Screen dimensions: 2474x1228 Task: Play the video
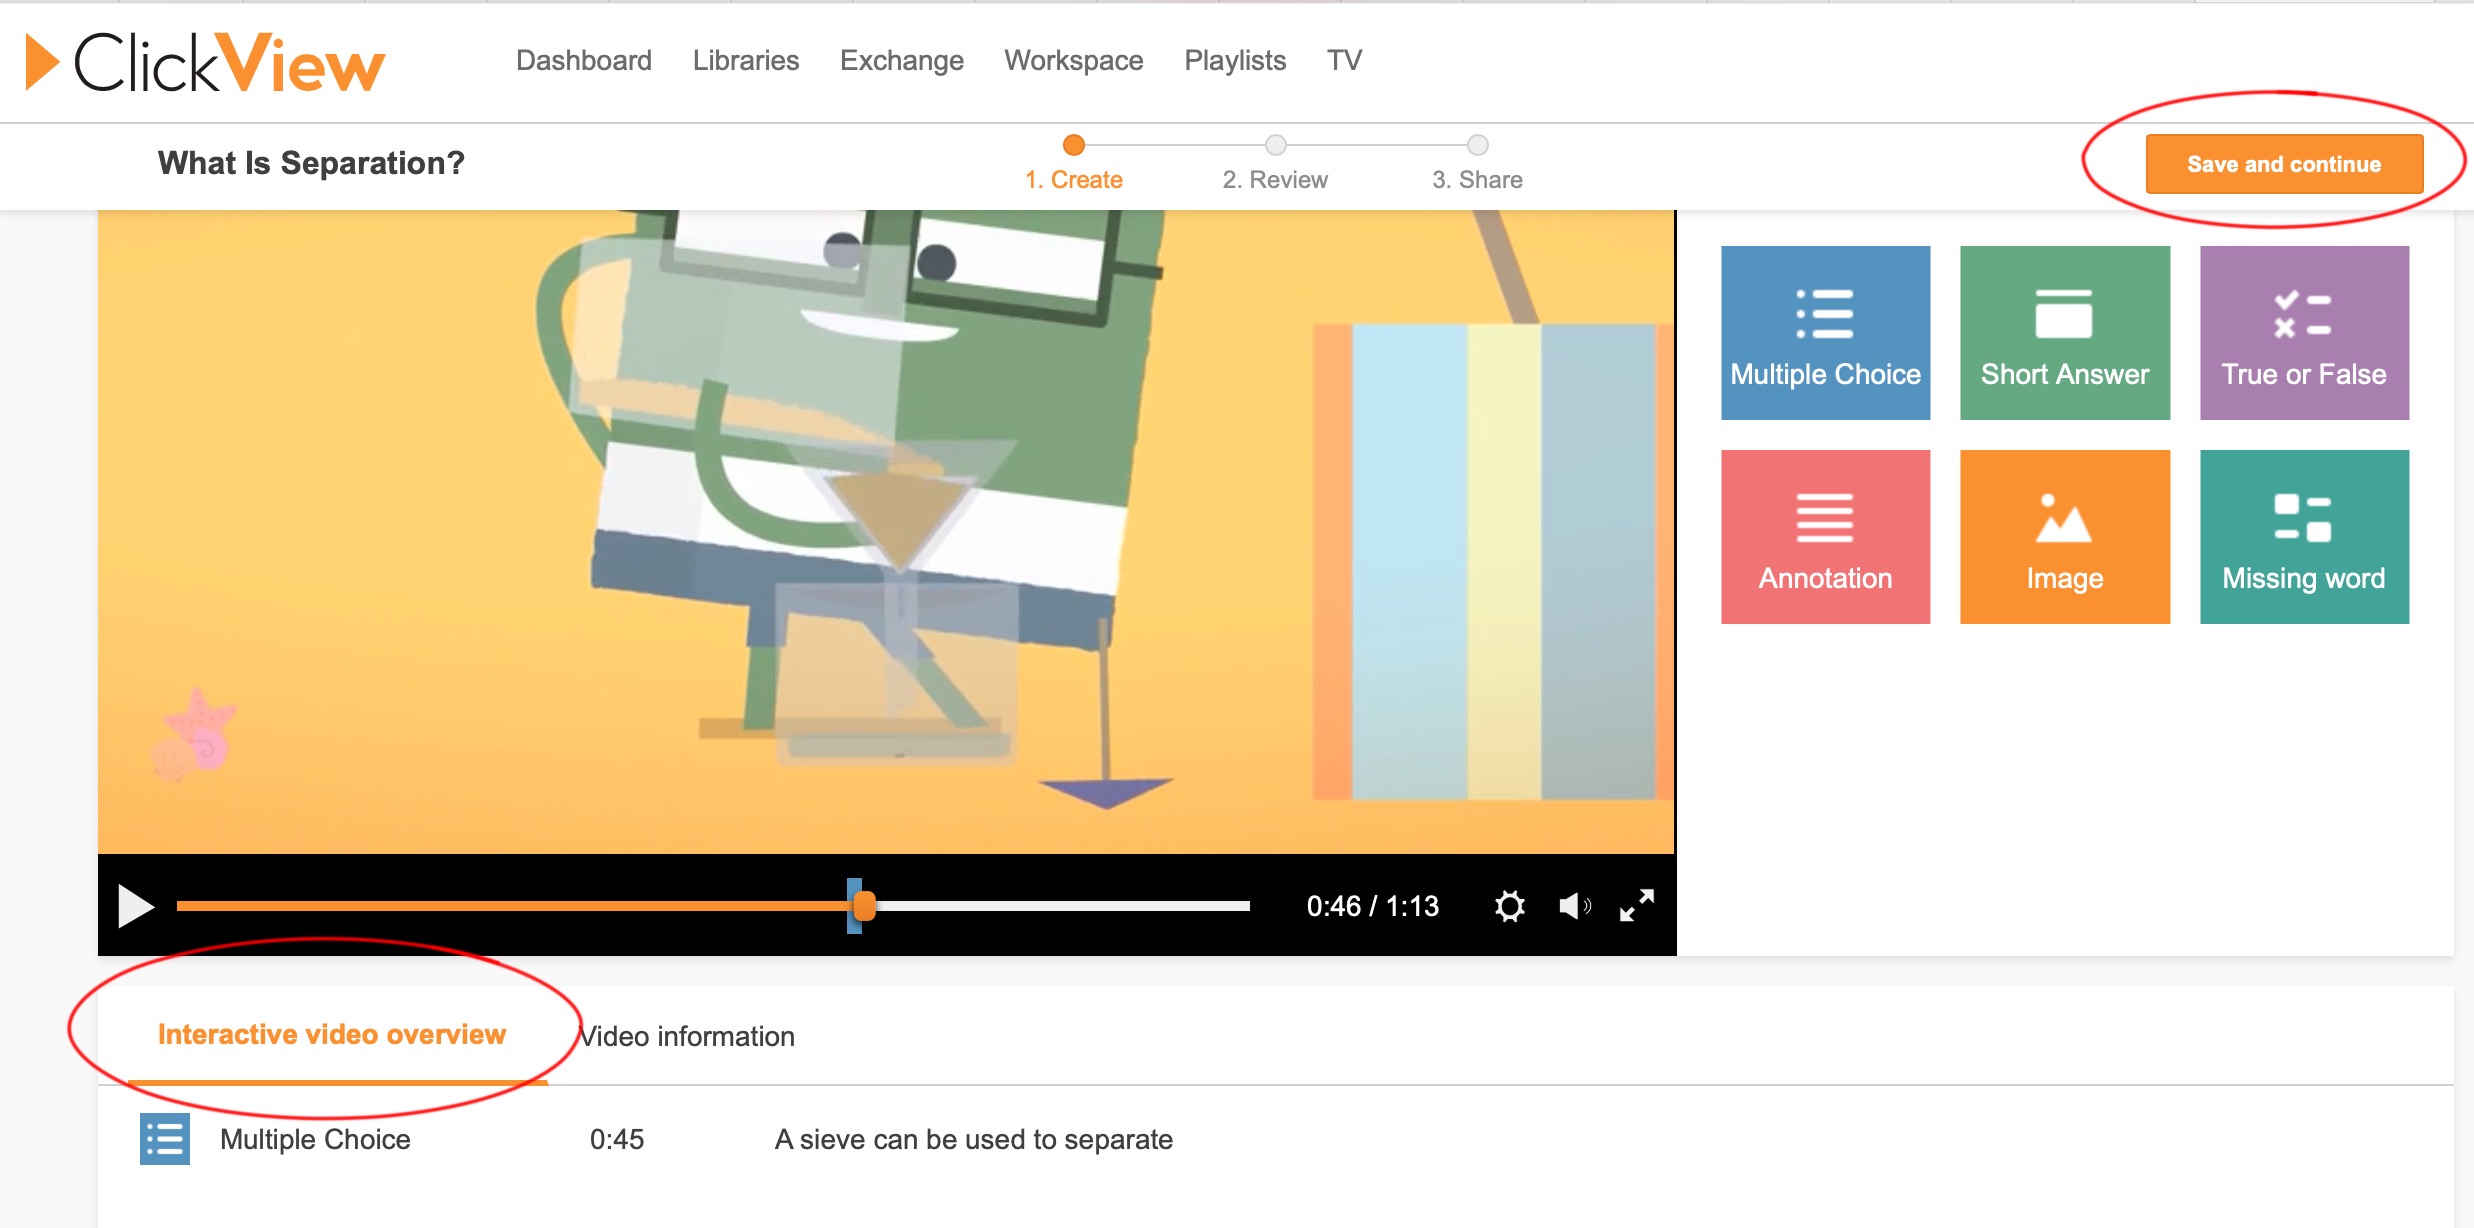(x=135, y=906)
